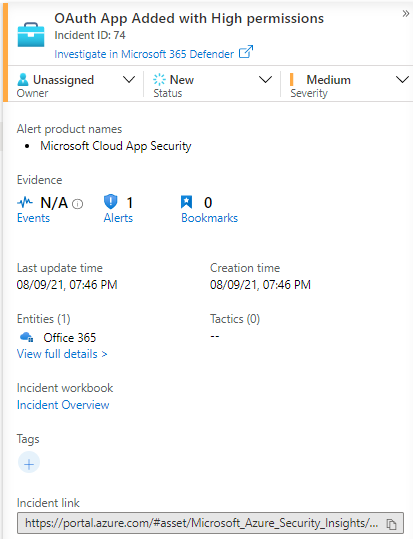Click View full details link
The image size is (413, 539).
(x=62, y=354)
